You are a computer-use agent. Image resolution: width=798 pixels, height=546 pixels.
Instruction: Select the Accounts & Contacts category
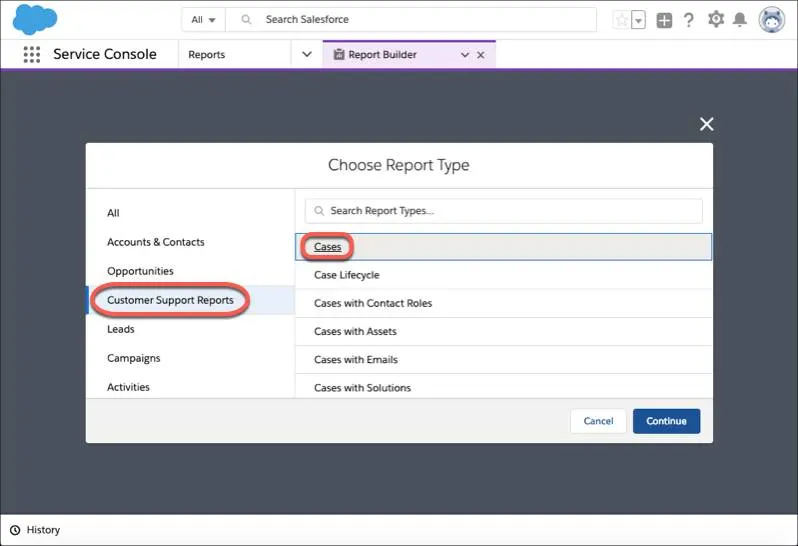[x=156, y=242]
